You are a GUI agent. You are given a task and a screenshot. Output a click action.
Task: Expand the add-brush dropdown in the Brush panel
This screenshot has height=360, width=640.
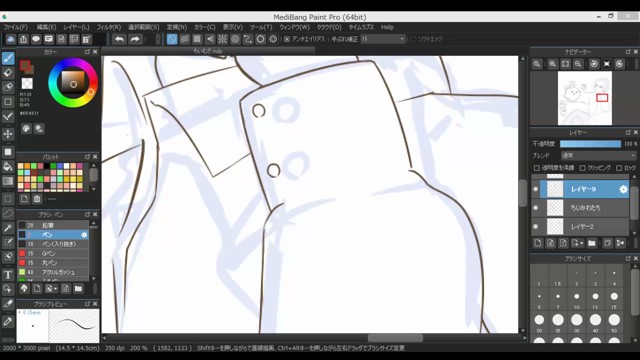pyautogui.click(x=55, y=289)
